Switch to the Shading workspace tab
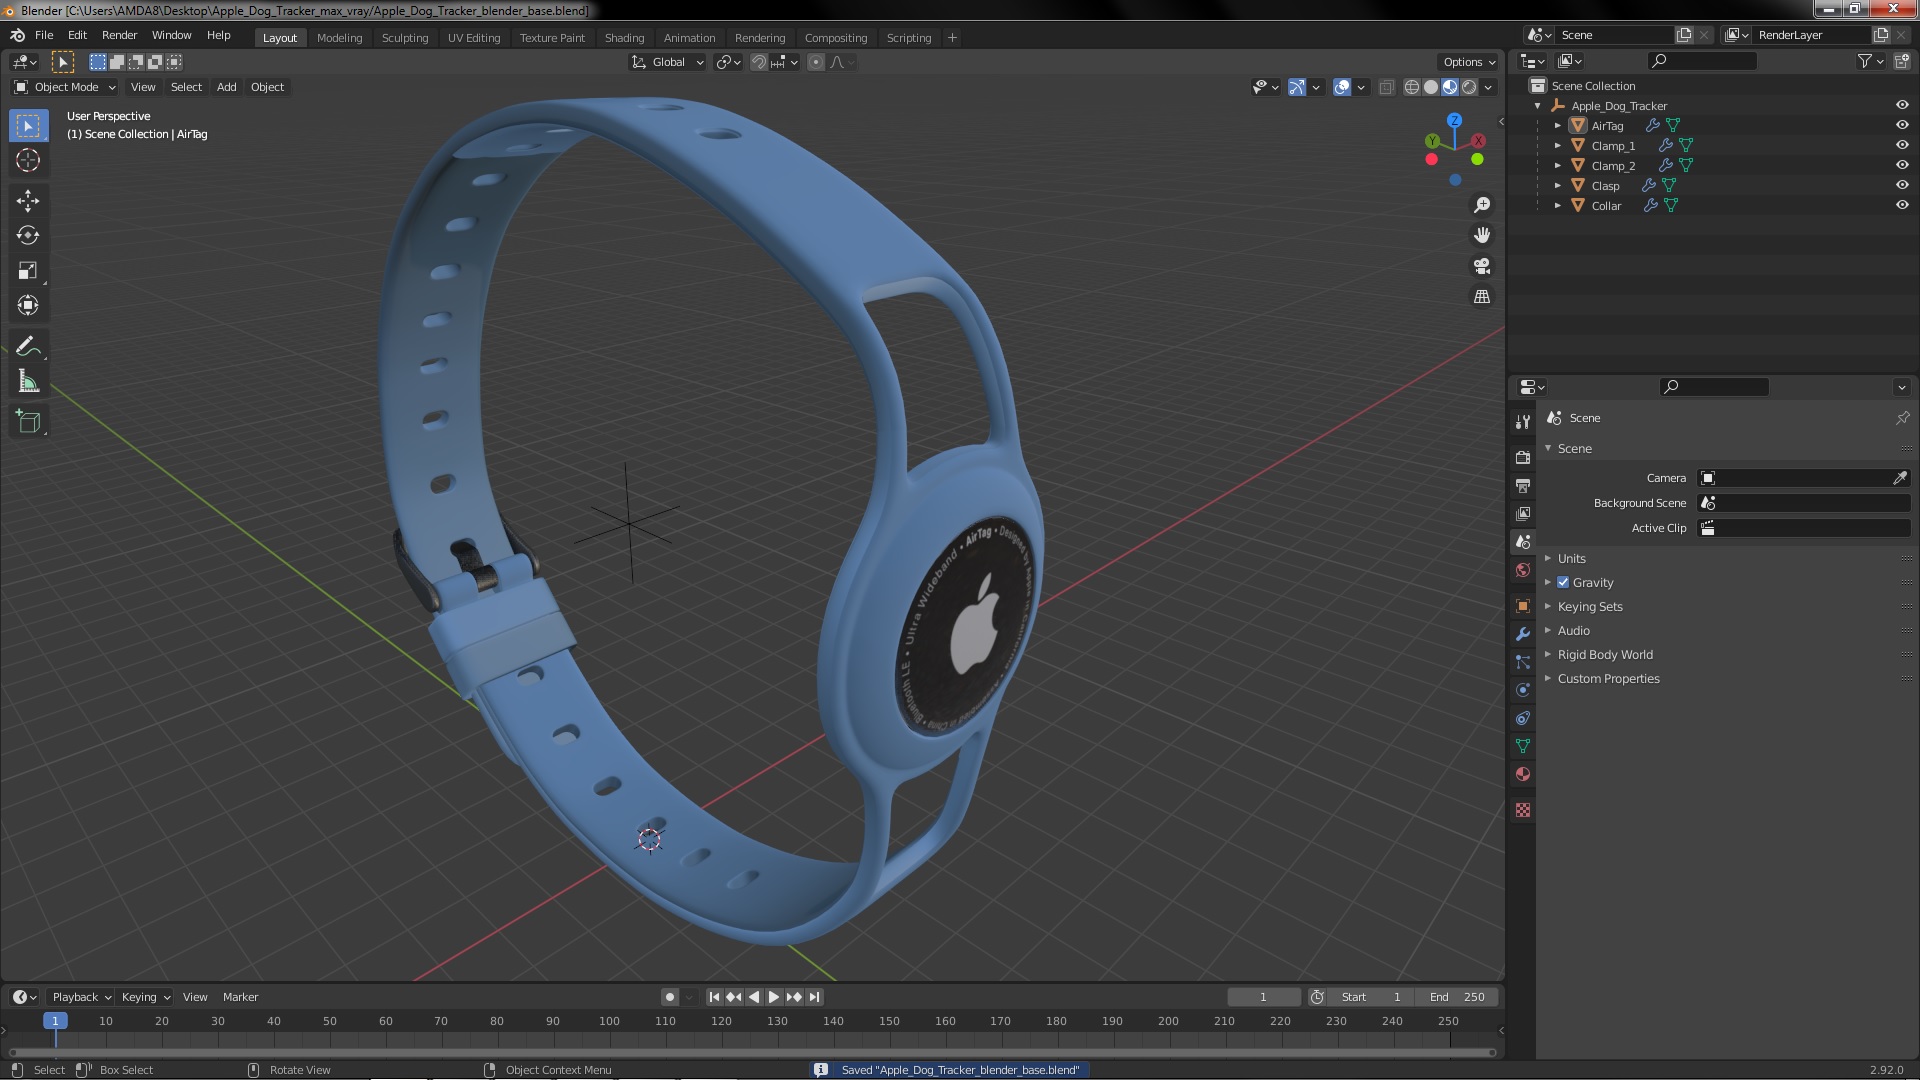Viewport: 1920px width, 1080px height. click(624, 38)
